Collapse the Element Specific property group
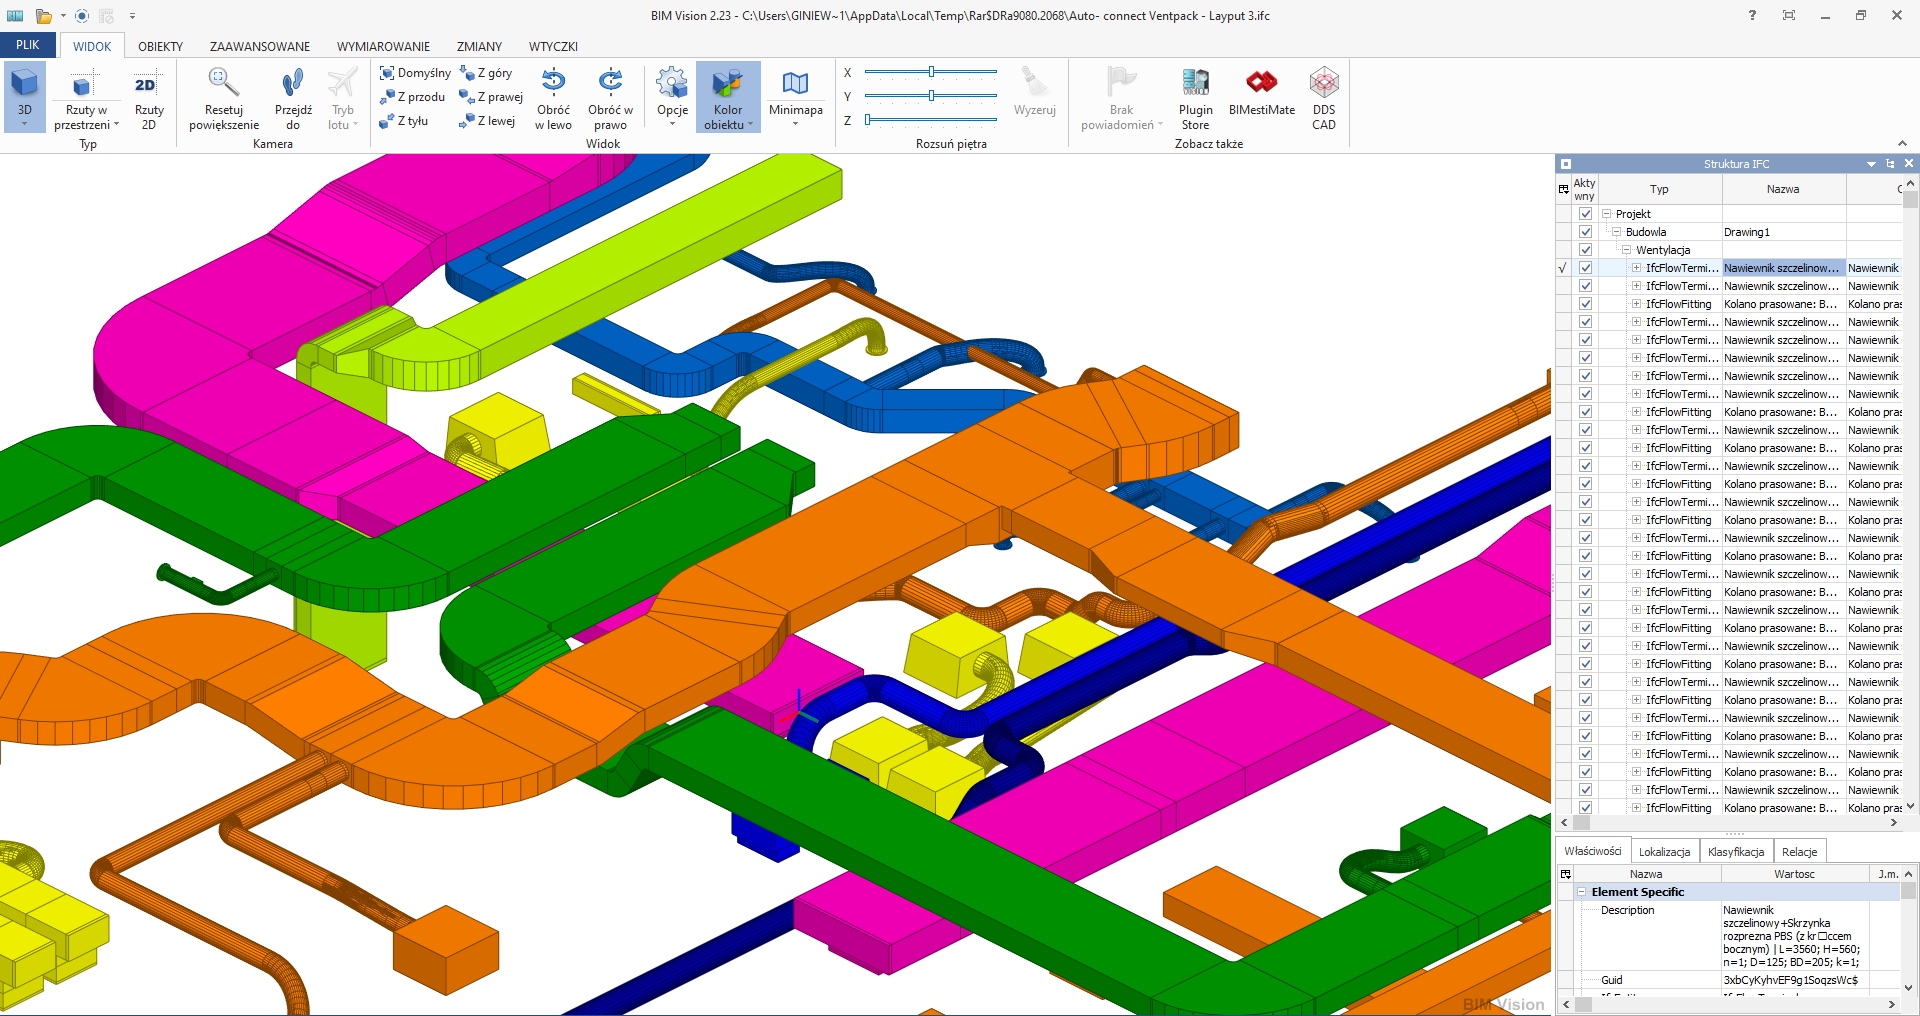The height and width of the screenshot is (1016, 1920). pyautogui.click(x=1582, y=892)
